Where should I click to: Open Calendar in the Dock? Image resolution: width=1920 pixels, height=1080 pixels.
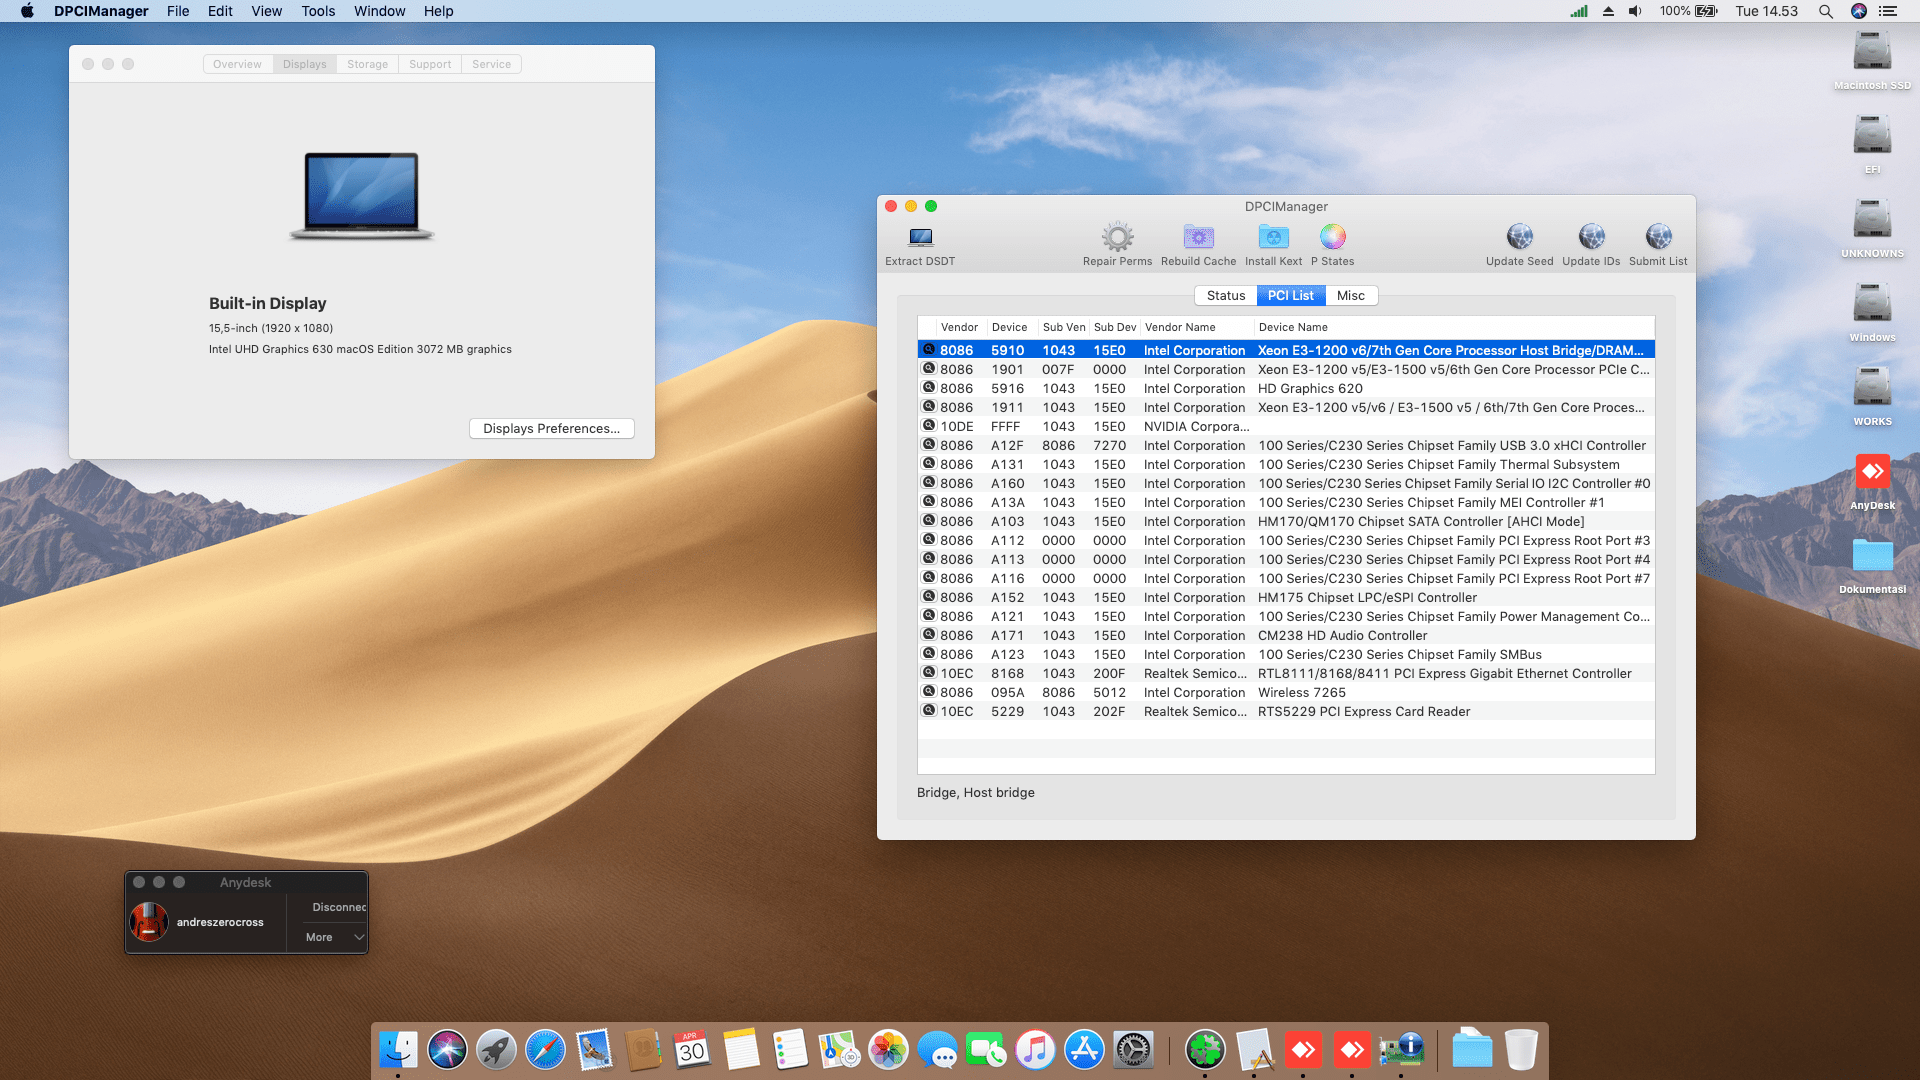692,1050
